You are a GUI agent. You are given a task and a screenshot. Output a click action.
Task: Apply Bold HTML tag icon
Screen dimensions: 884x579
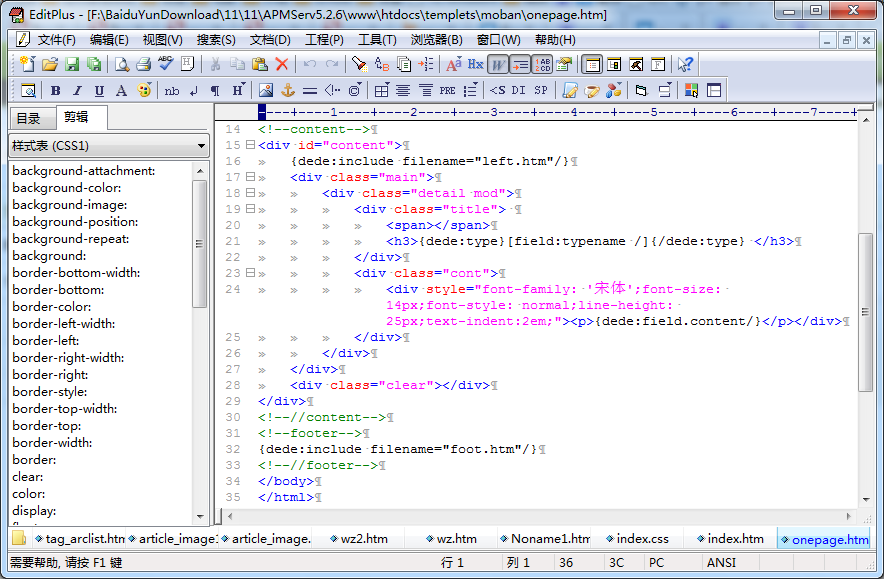click(55, 90)
